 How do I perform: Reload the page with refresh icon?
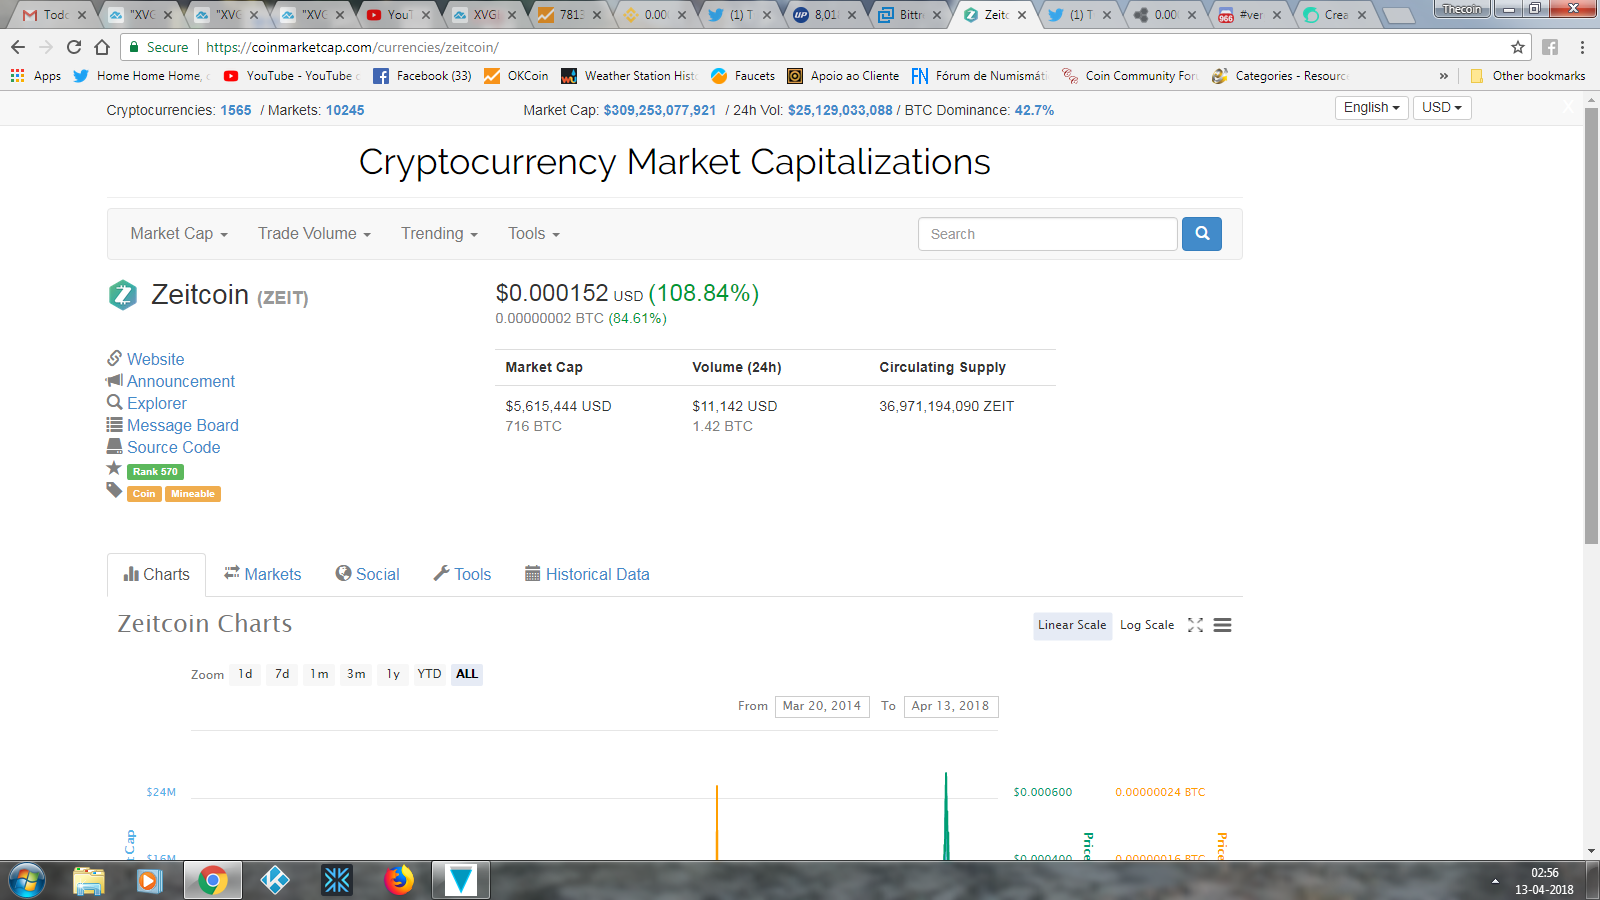(x=74, y=47)
